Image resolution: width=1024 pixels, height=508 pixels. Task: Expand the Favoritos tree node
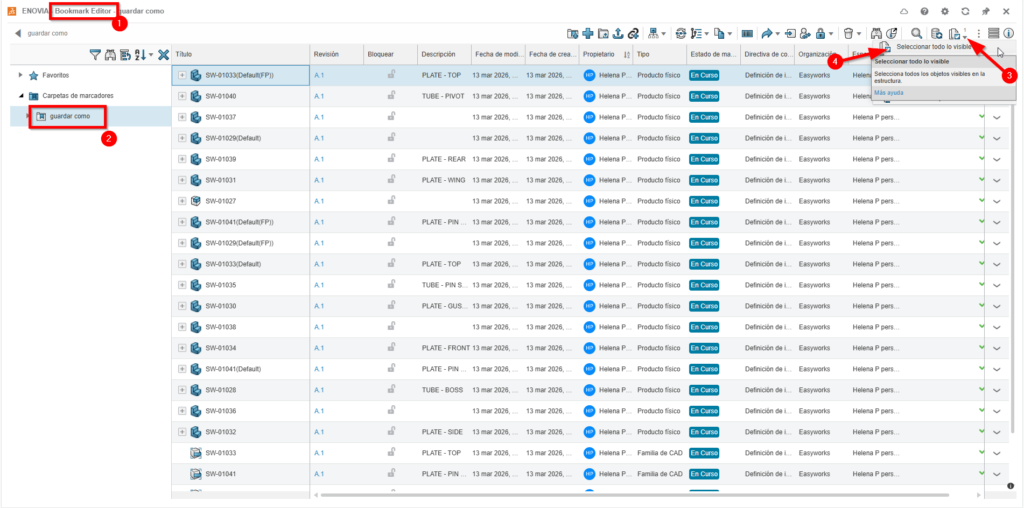tap(20, 75)
